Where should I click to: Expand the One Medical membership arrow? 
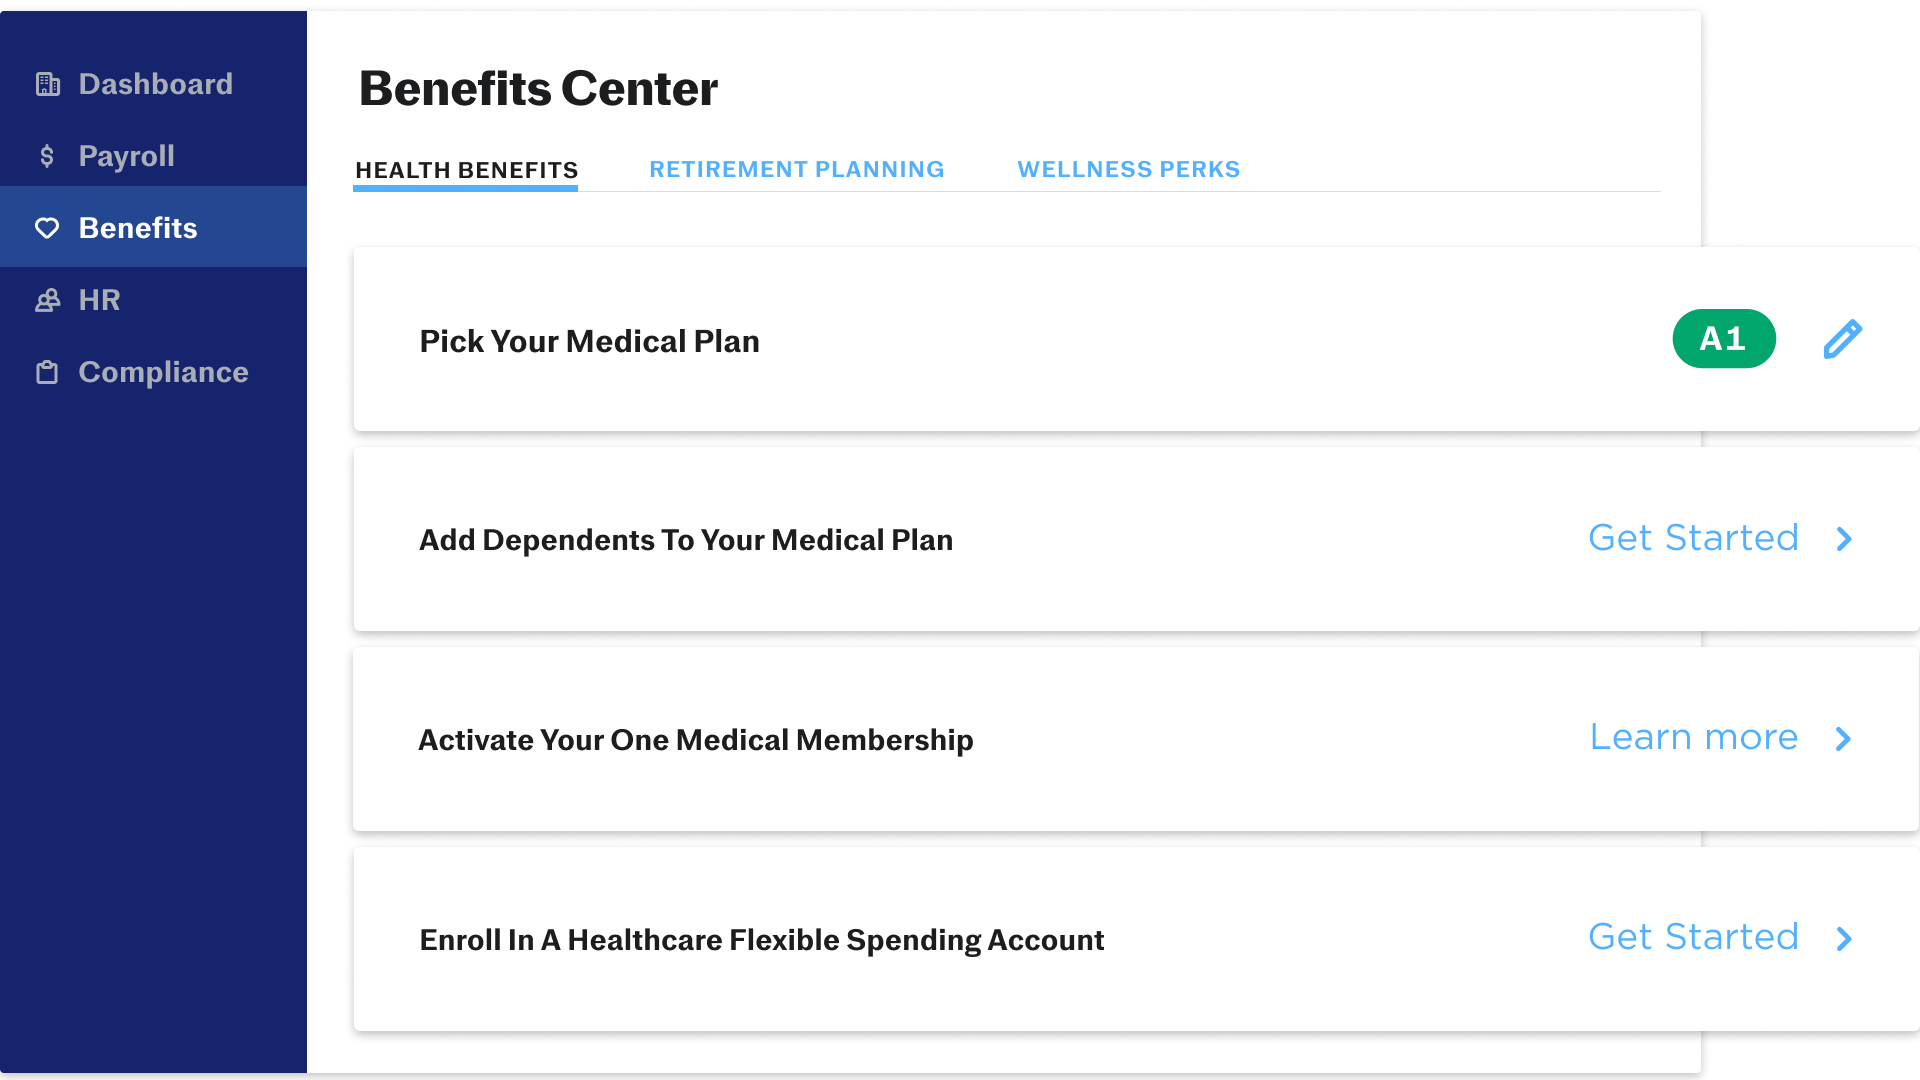1844,740
